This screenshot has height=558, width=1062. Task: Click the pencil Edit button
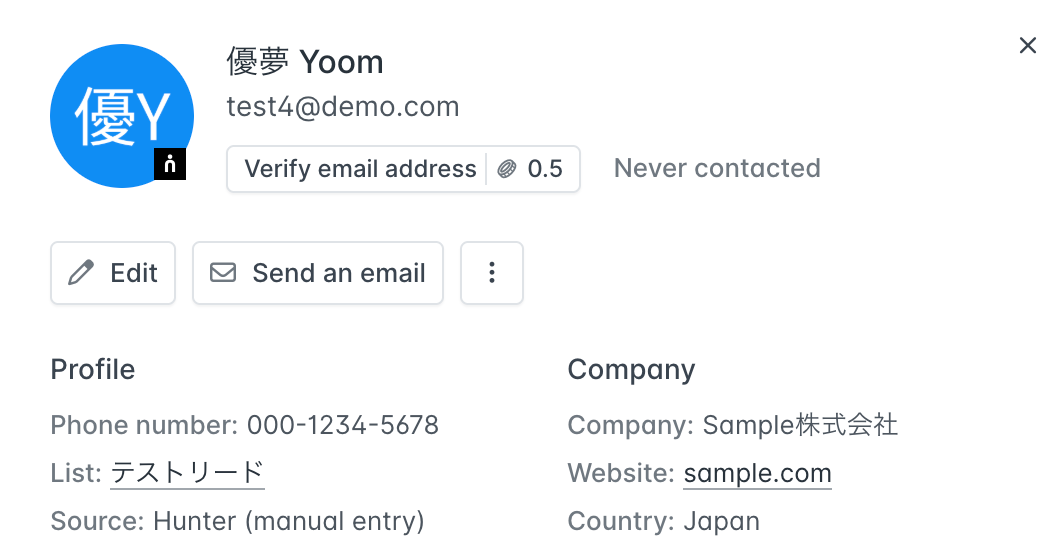[x=113, y=273]
